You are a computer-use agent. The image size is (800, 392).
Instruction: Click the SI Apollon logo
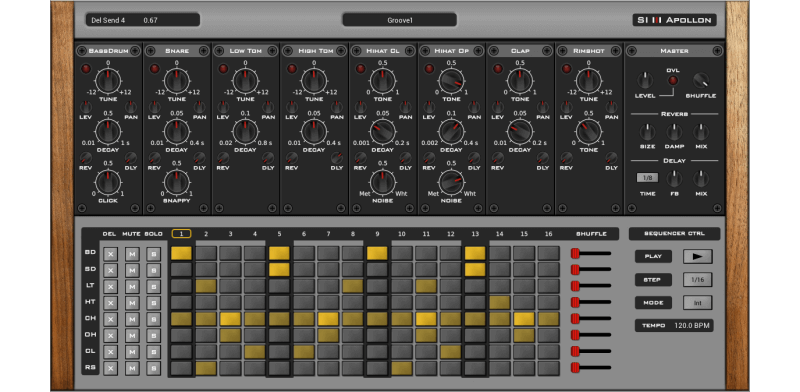click(x=674, y=20)
